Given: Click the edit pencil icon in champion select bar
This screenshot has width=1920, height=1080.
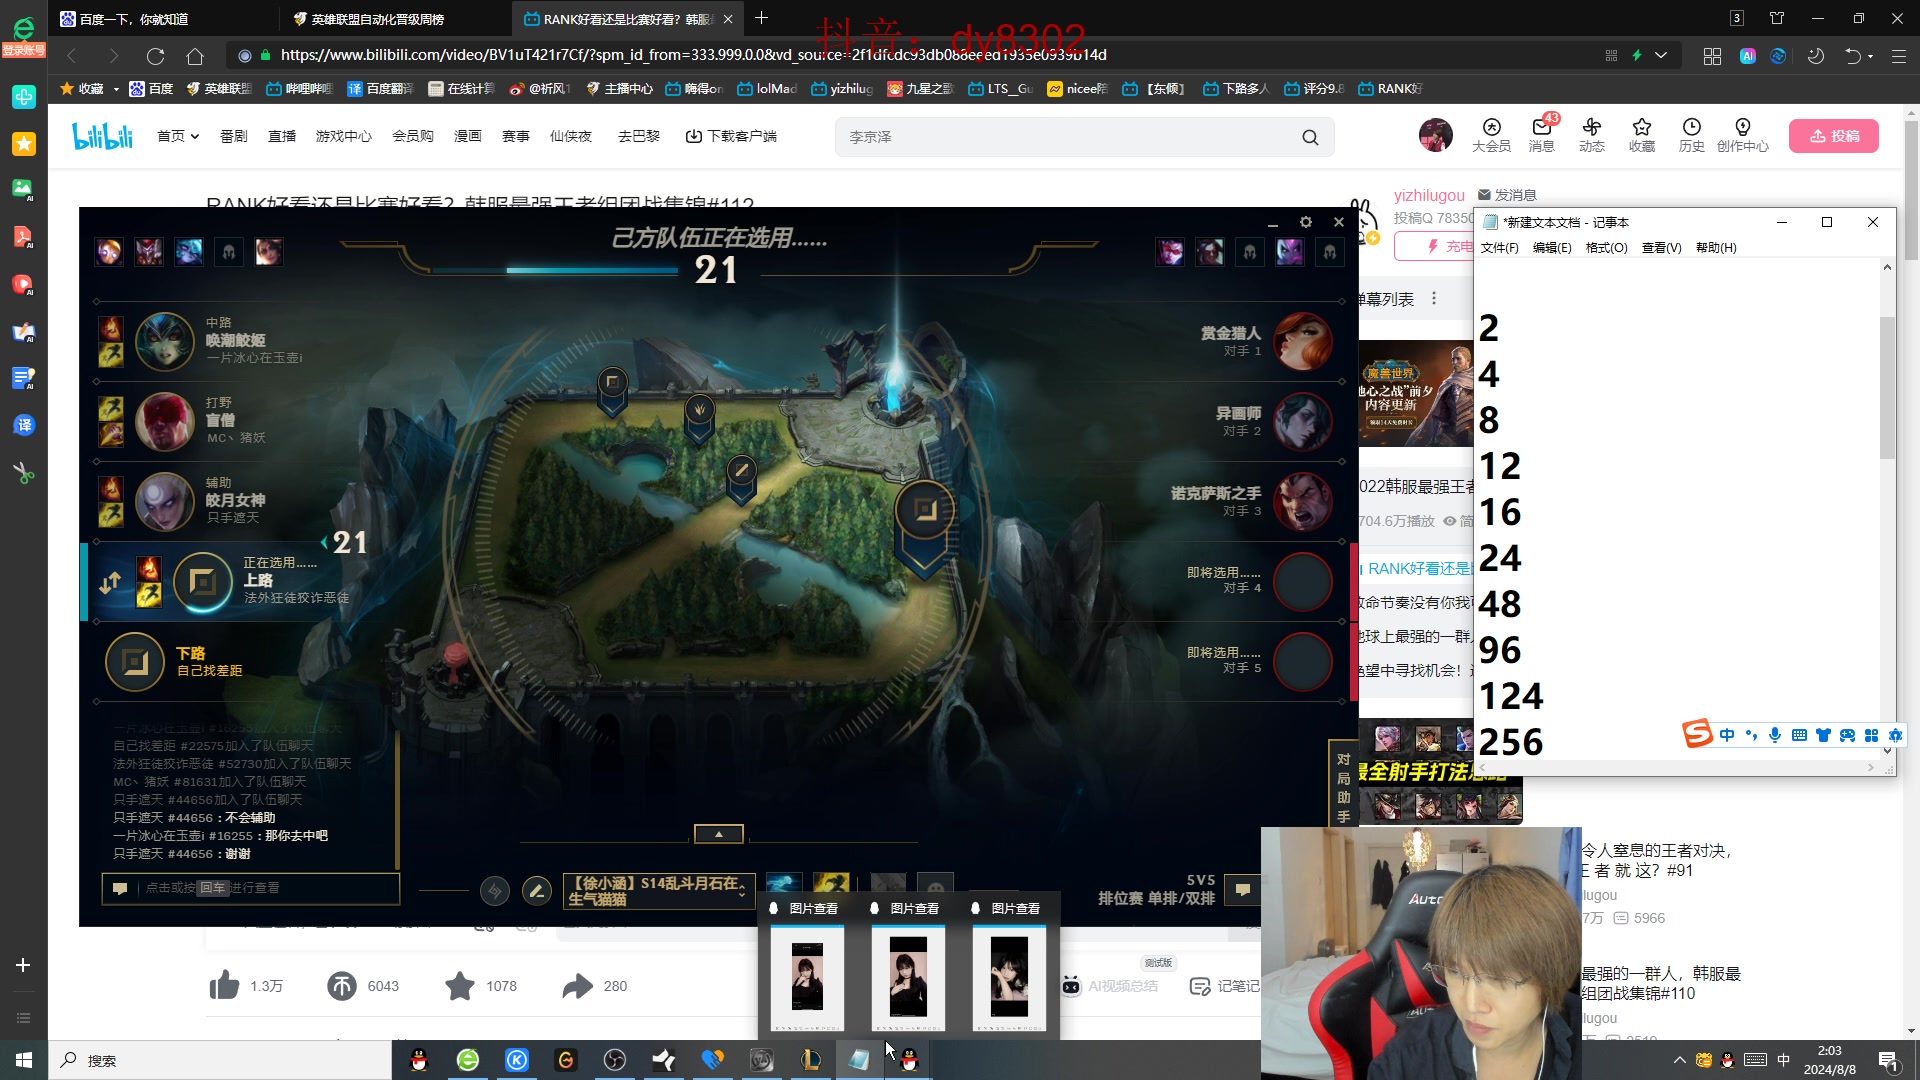Looking at the screenshot, I should point(536,890).
